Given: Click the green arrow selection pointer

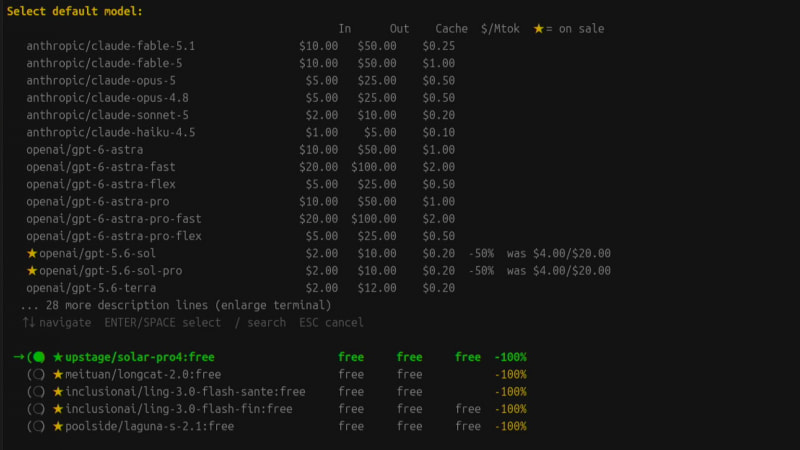Looking at the screenshot, I should point(19,357).
